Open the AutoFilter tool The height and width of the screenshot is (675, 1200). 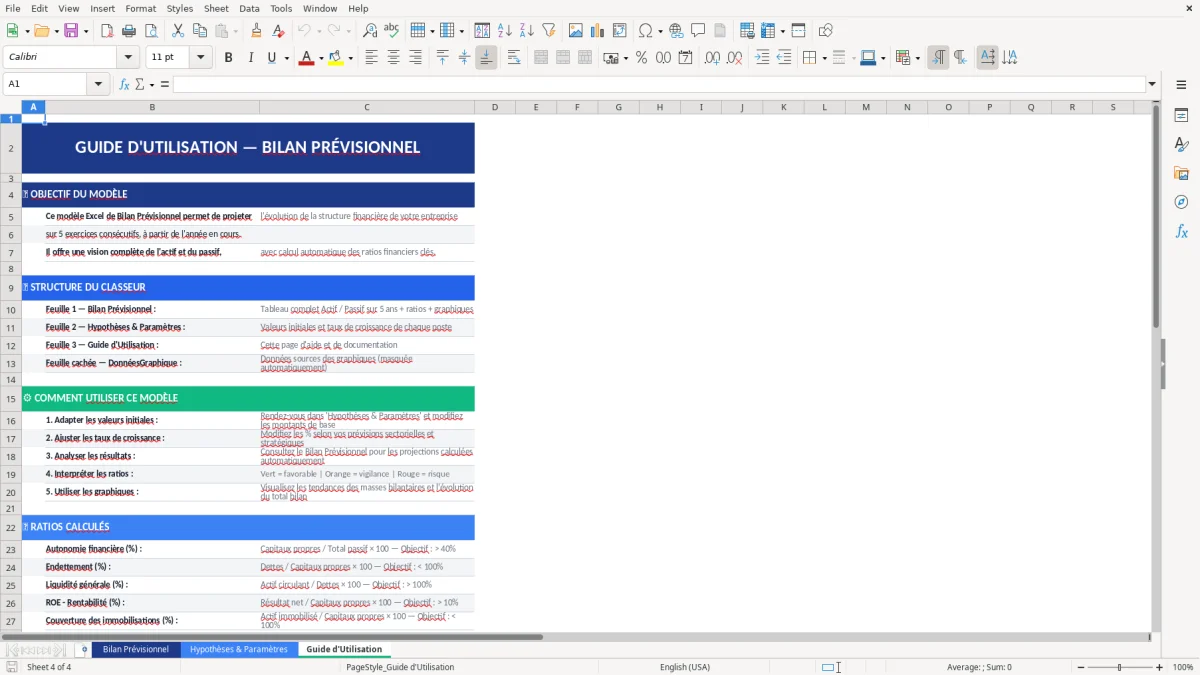[547, 30]
